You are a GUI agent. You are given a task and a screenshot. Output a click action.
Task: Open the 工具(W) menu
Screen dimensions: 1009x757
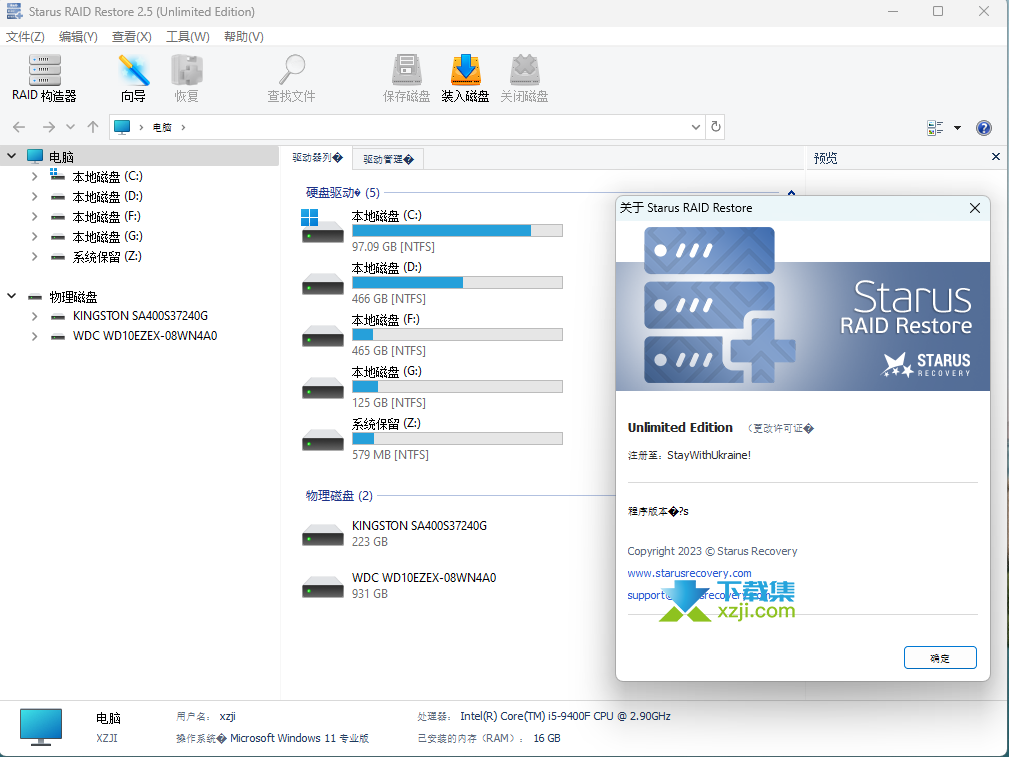(188, 37)
